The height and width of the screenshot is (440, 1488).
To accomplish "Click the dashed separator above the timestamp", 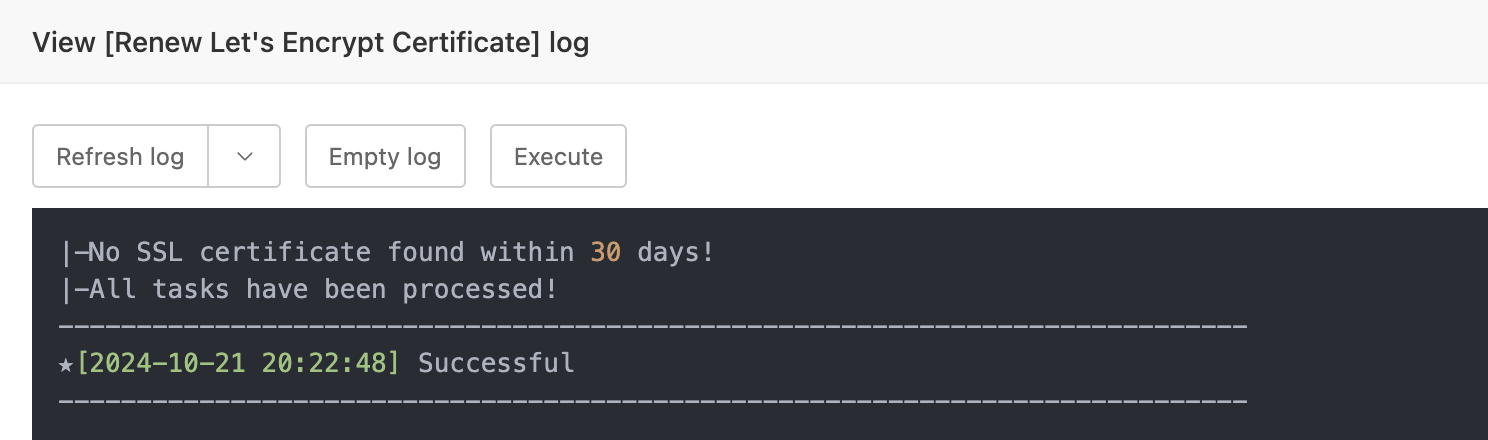I will 652,327.
